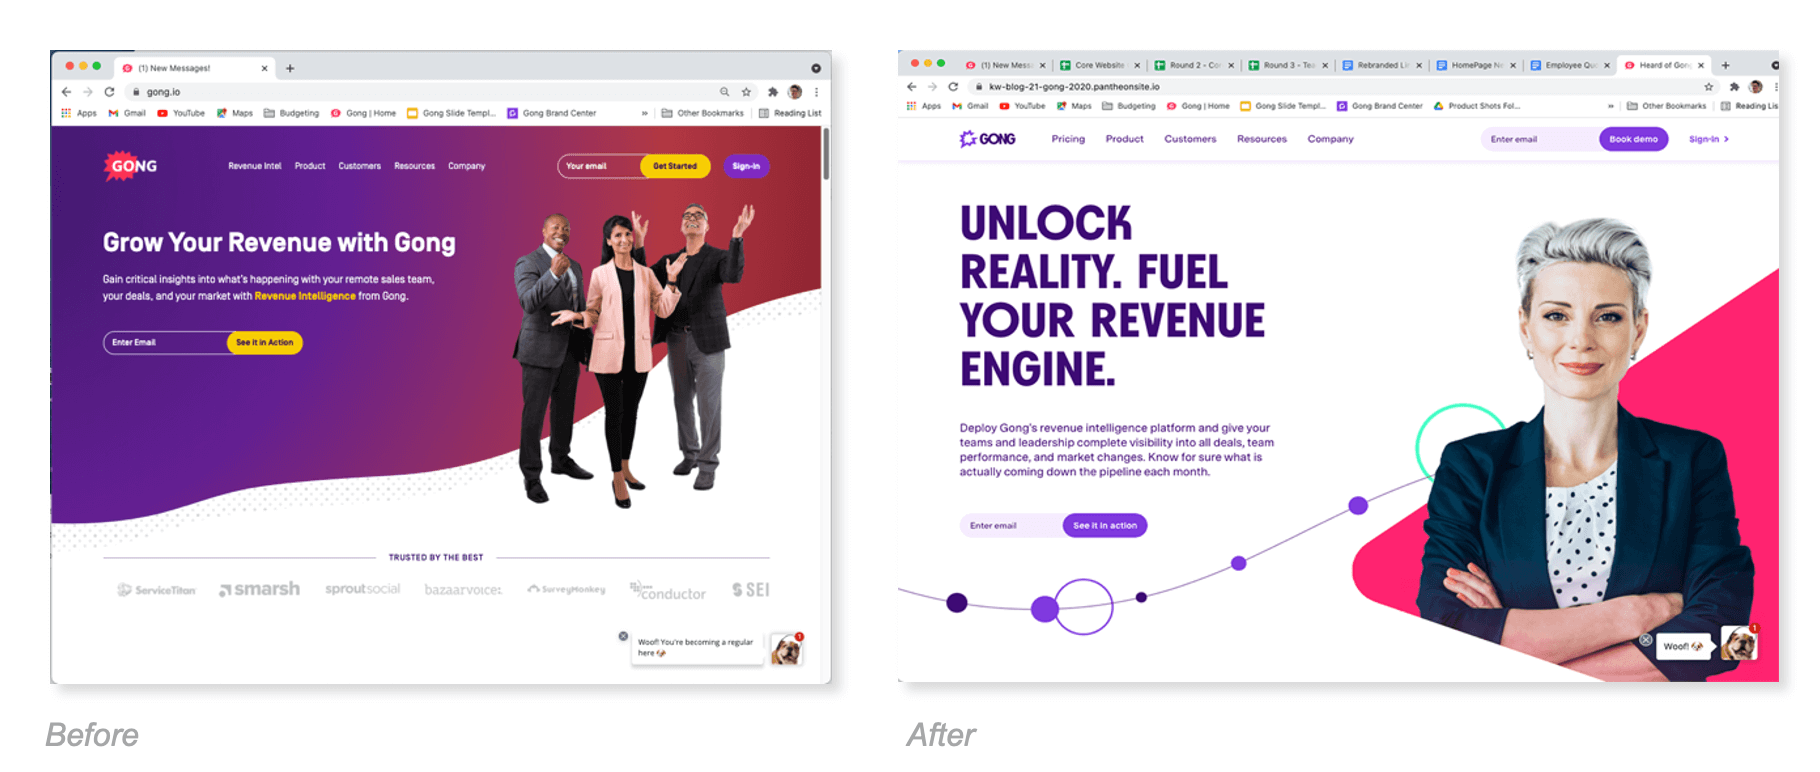
Task: Open the Reading List in the gong.io window
Action: [790, 113]
